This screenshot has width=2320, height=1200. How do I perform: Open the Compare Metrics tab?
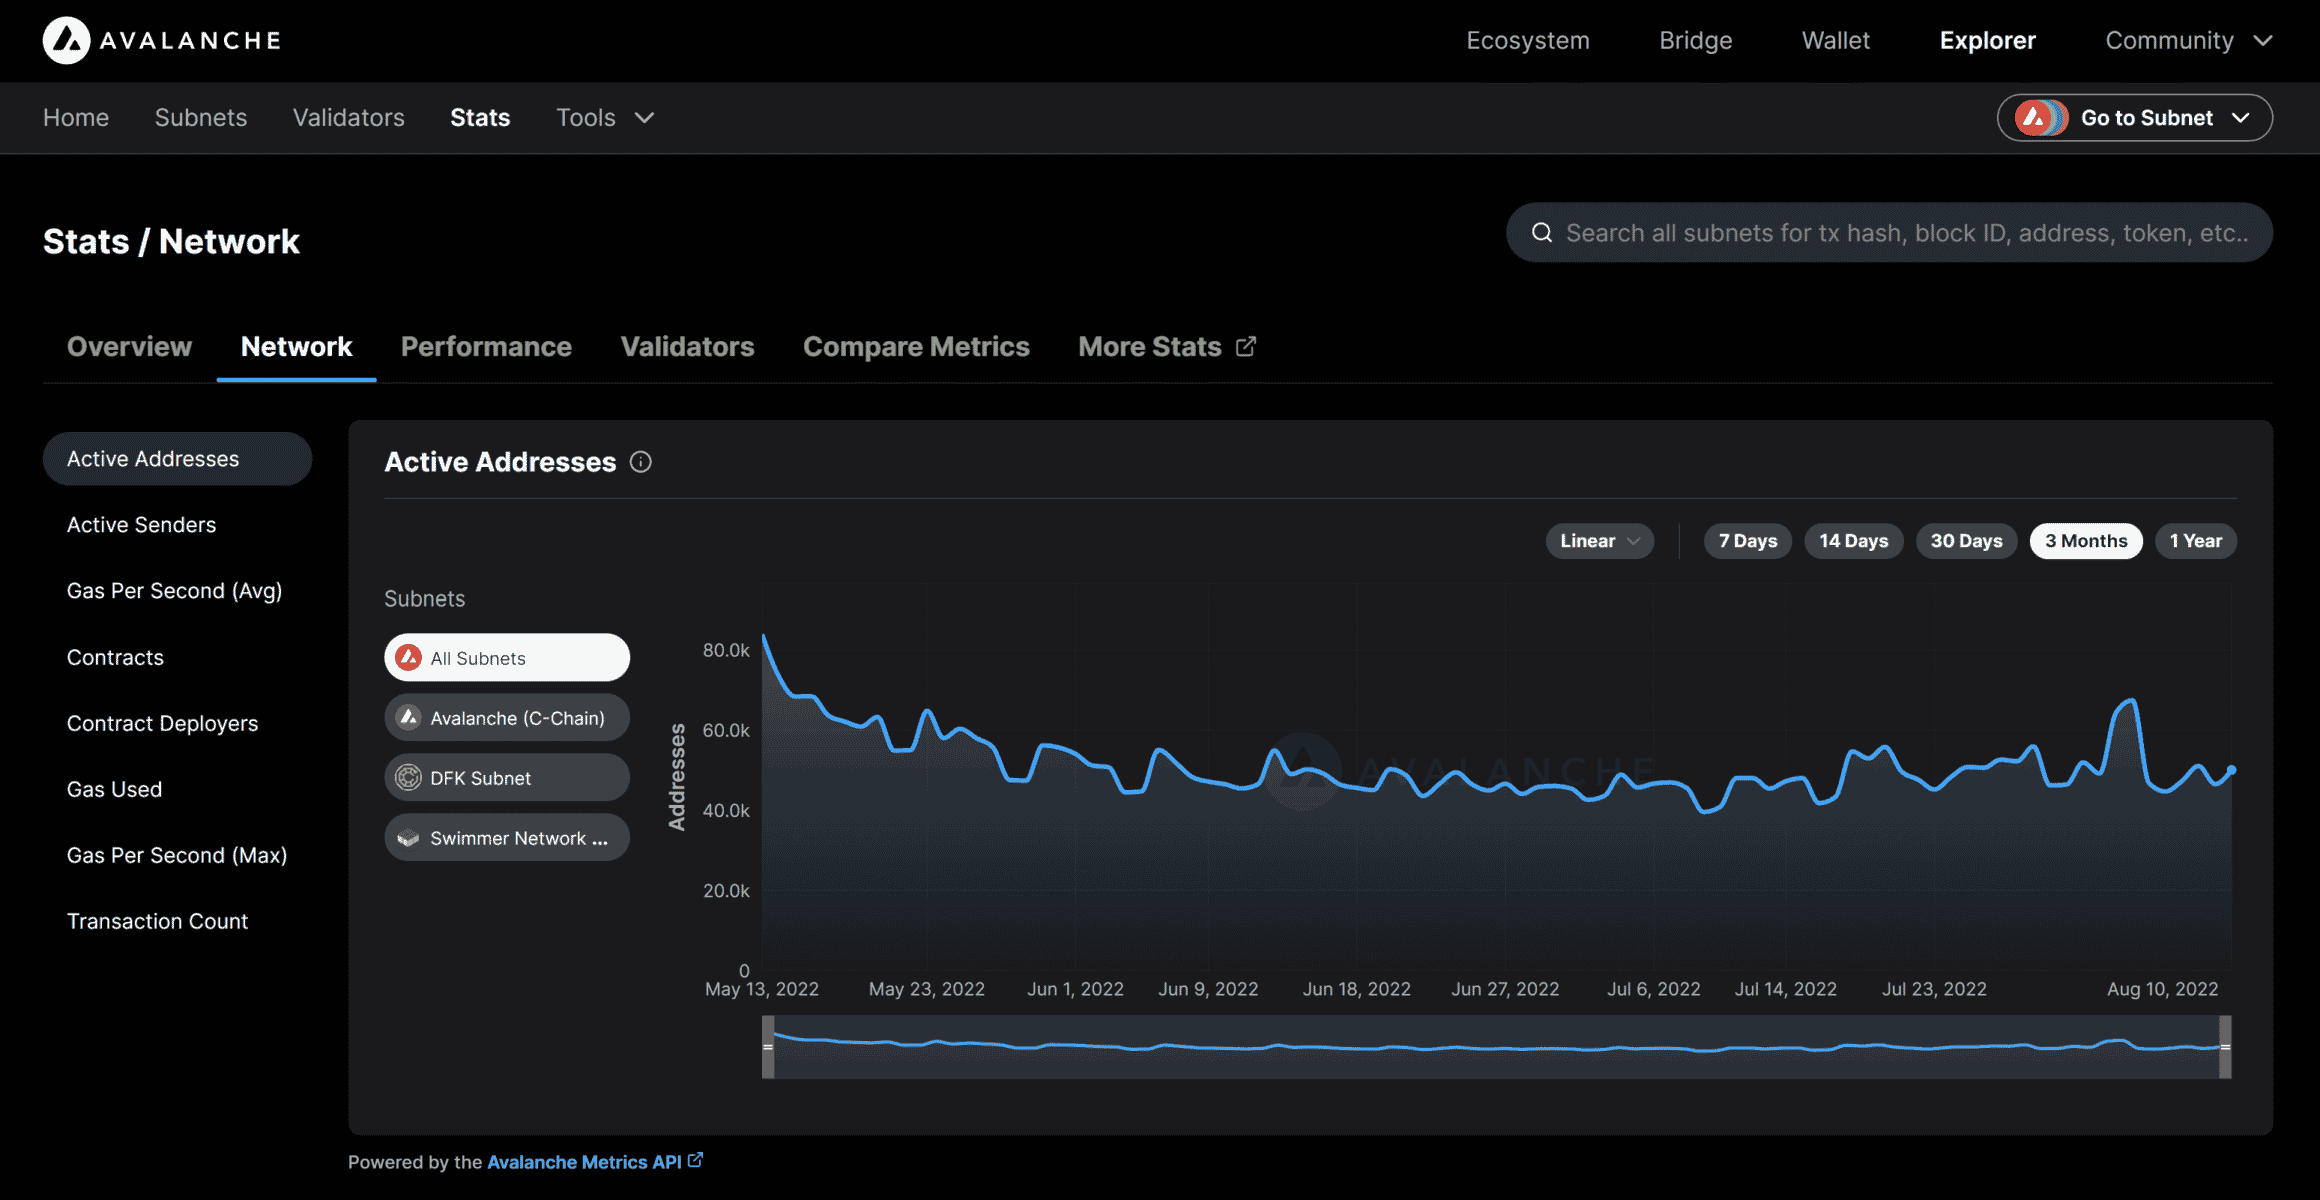tap(916, 346)
